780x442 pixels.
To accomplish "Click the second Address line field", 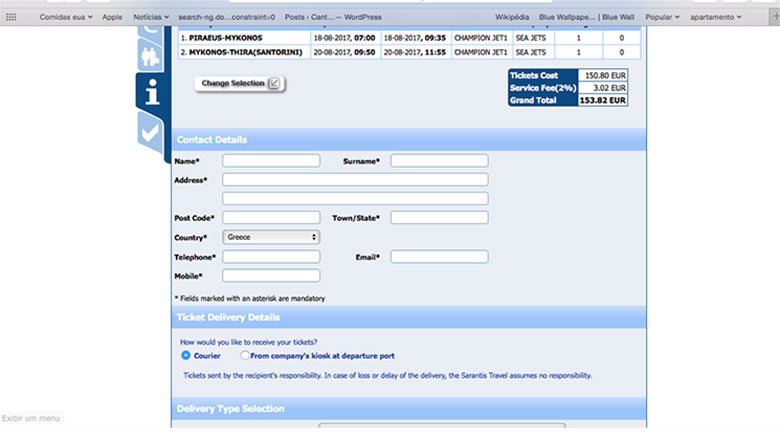I will pos(355,198).
